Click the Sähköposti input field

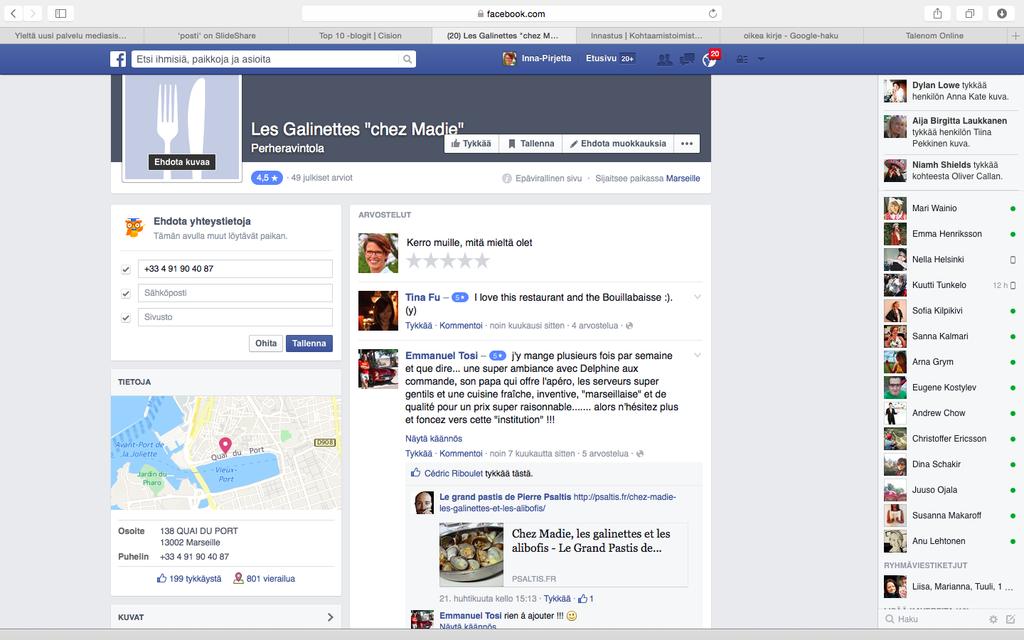point(235,293)
